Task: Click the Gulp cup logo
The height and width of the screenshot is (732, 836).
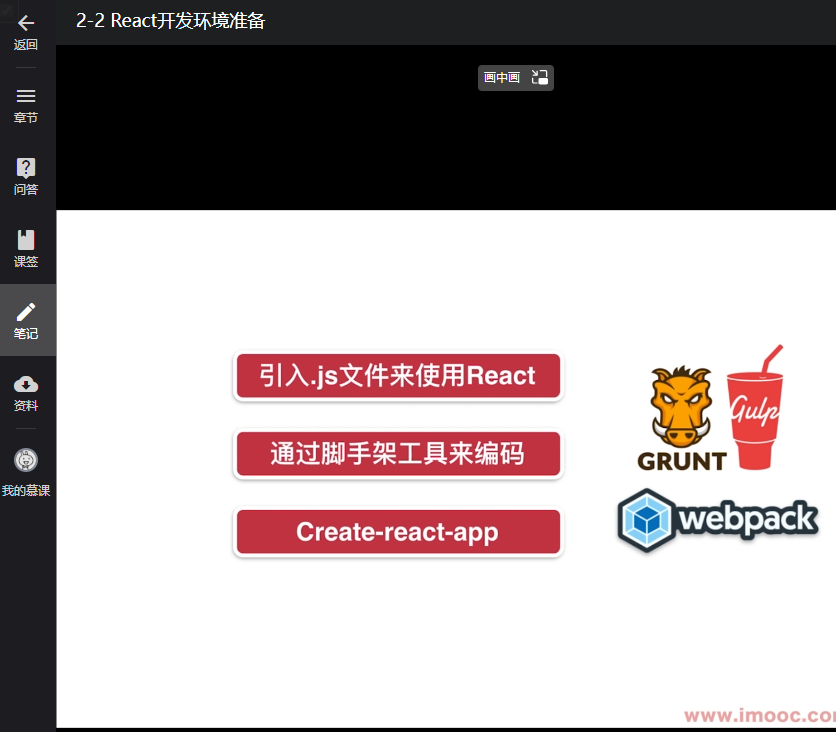Action: [x=755, y=408]
